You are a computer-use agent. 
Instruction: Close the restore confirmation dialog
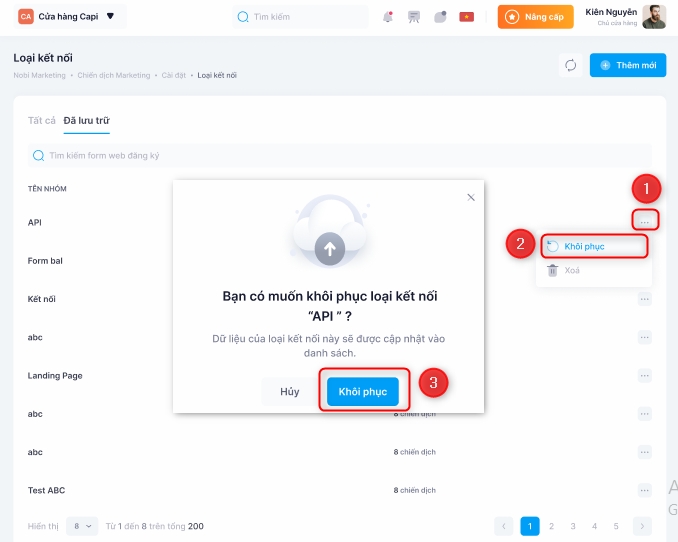click(x=471, y=197)
